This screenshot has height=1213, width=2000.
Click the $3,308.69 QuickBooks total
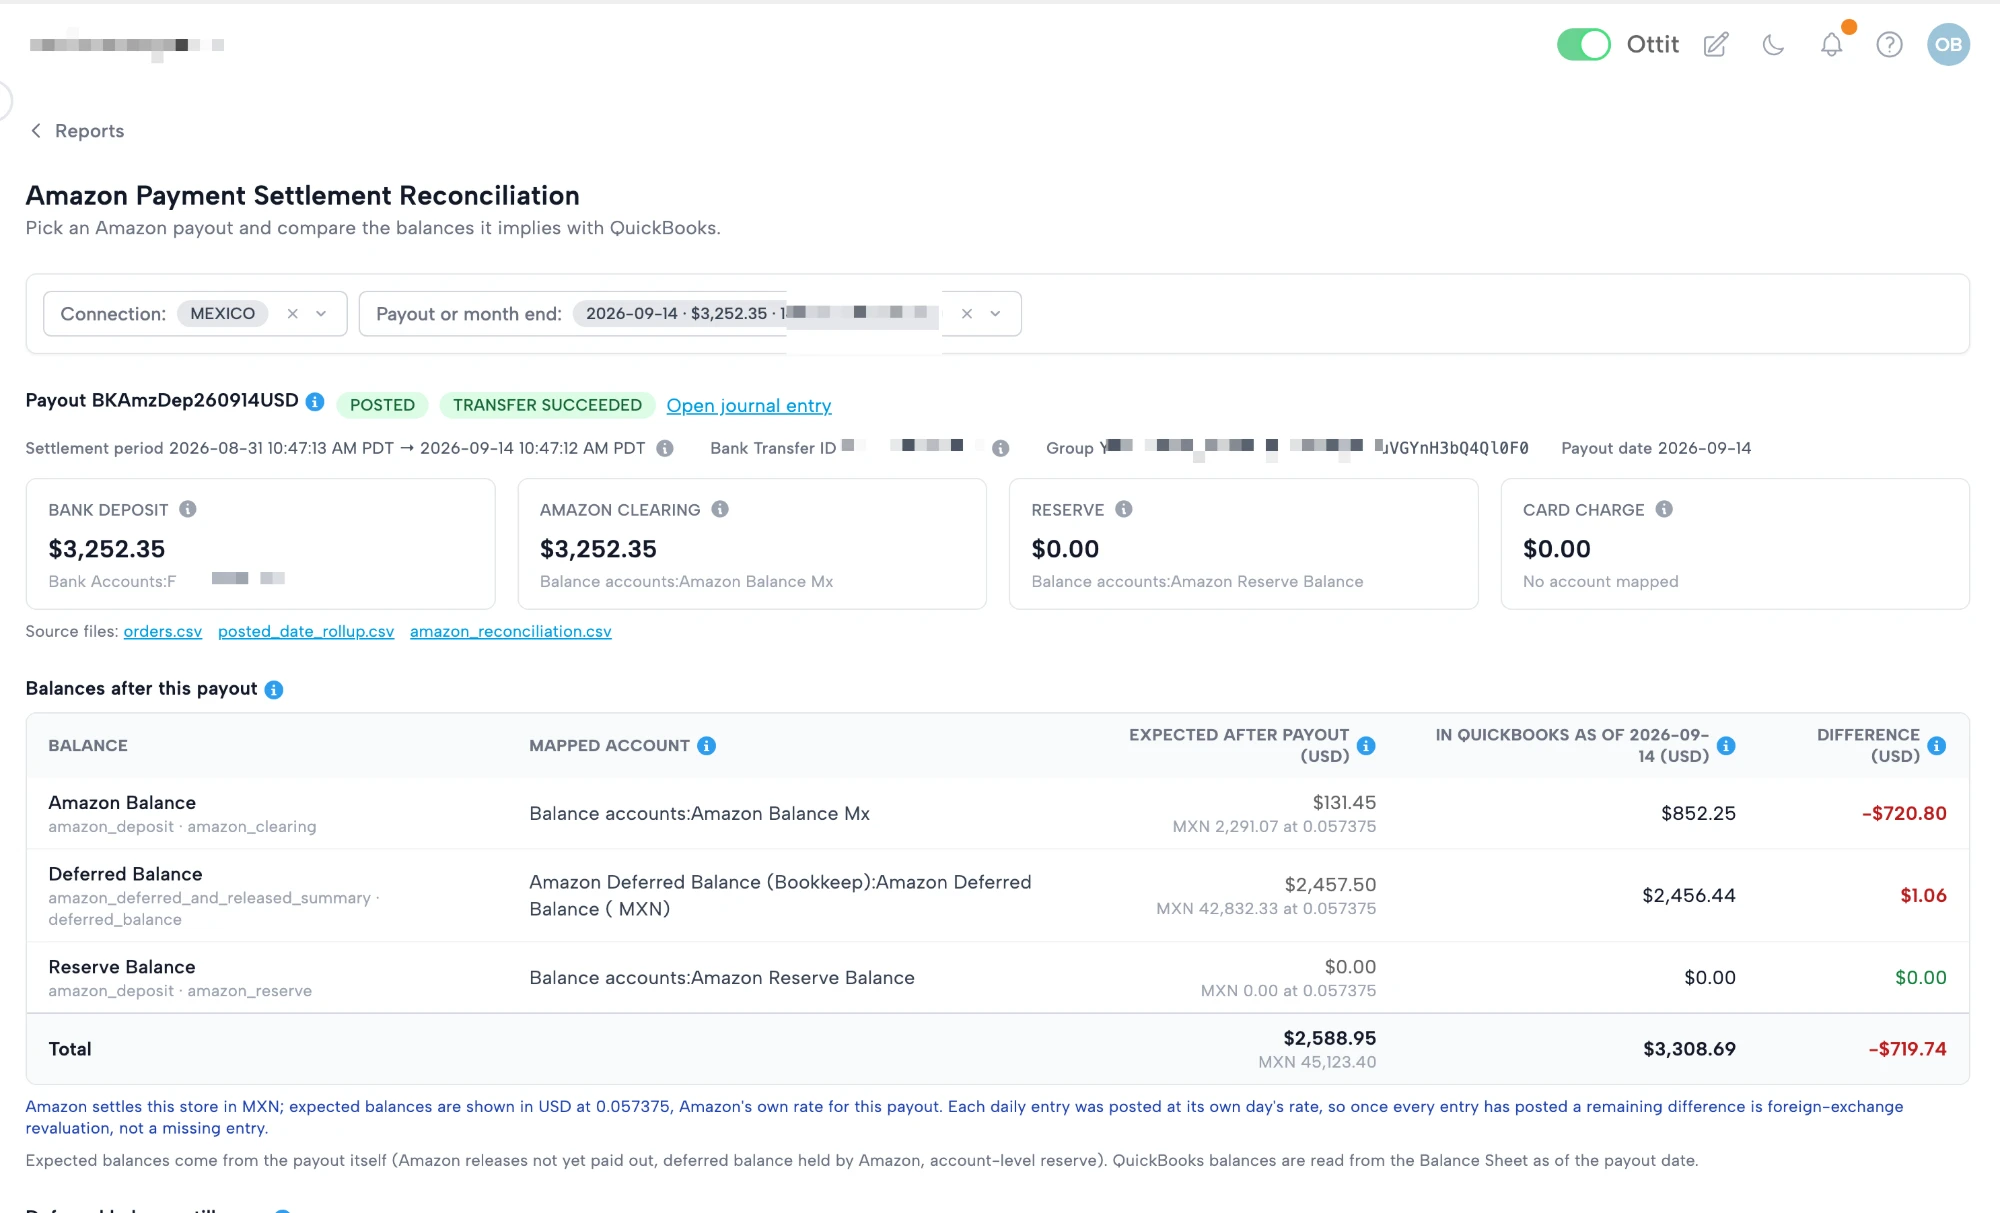tap(1689, 1049)
